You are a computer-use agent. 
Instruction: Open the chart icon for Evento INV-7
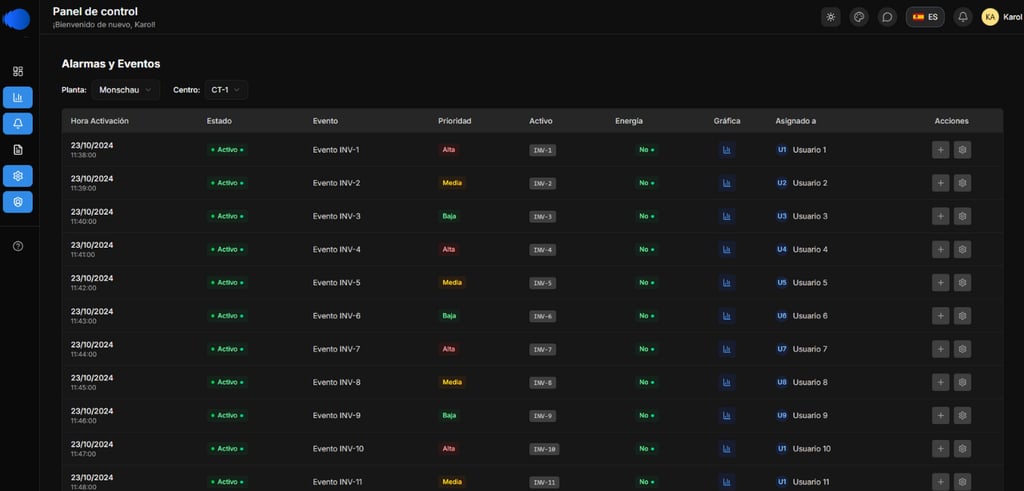726,349
